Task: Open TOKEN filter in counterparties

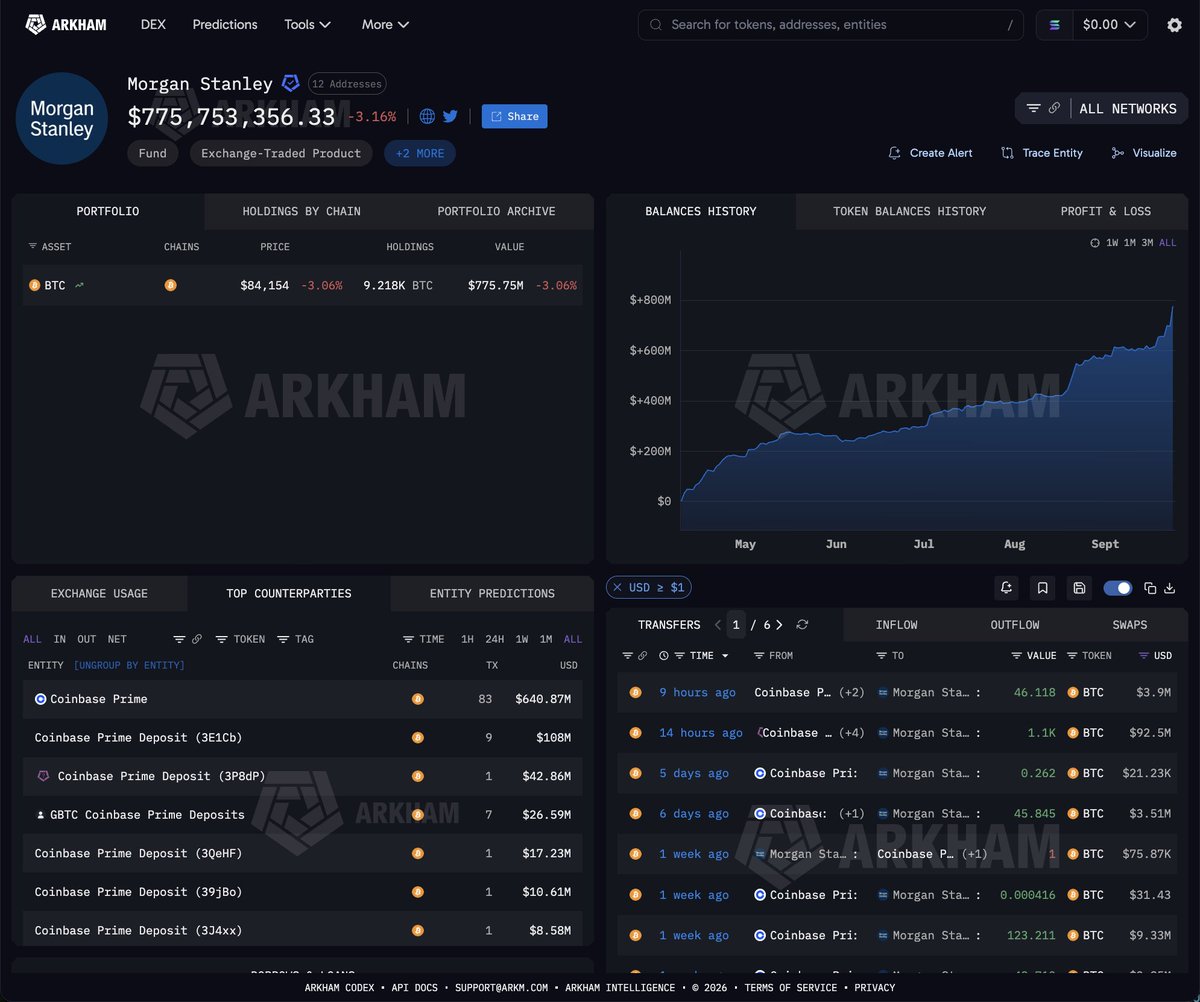Action: tap(241, 639)
